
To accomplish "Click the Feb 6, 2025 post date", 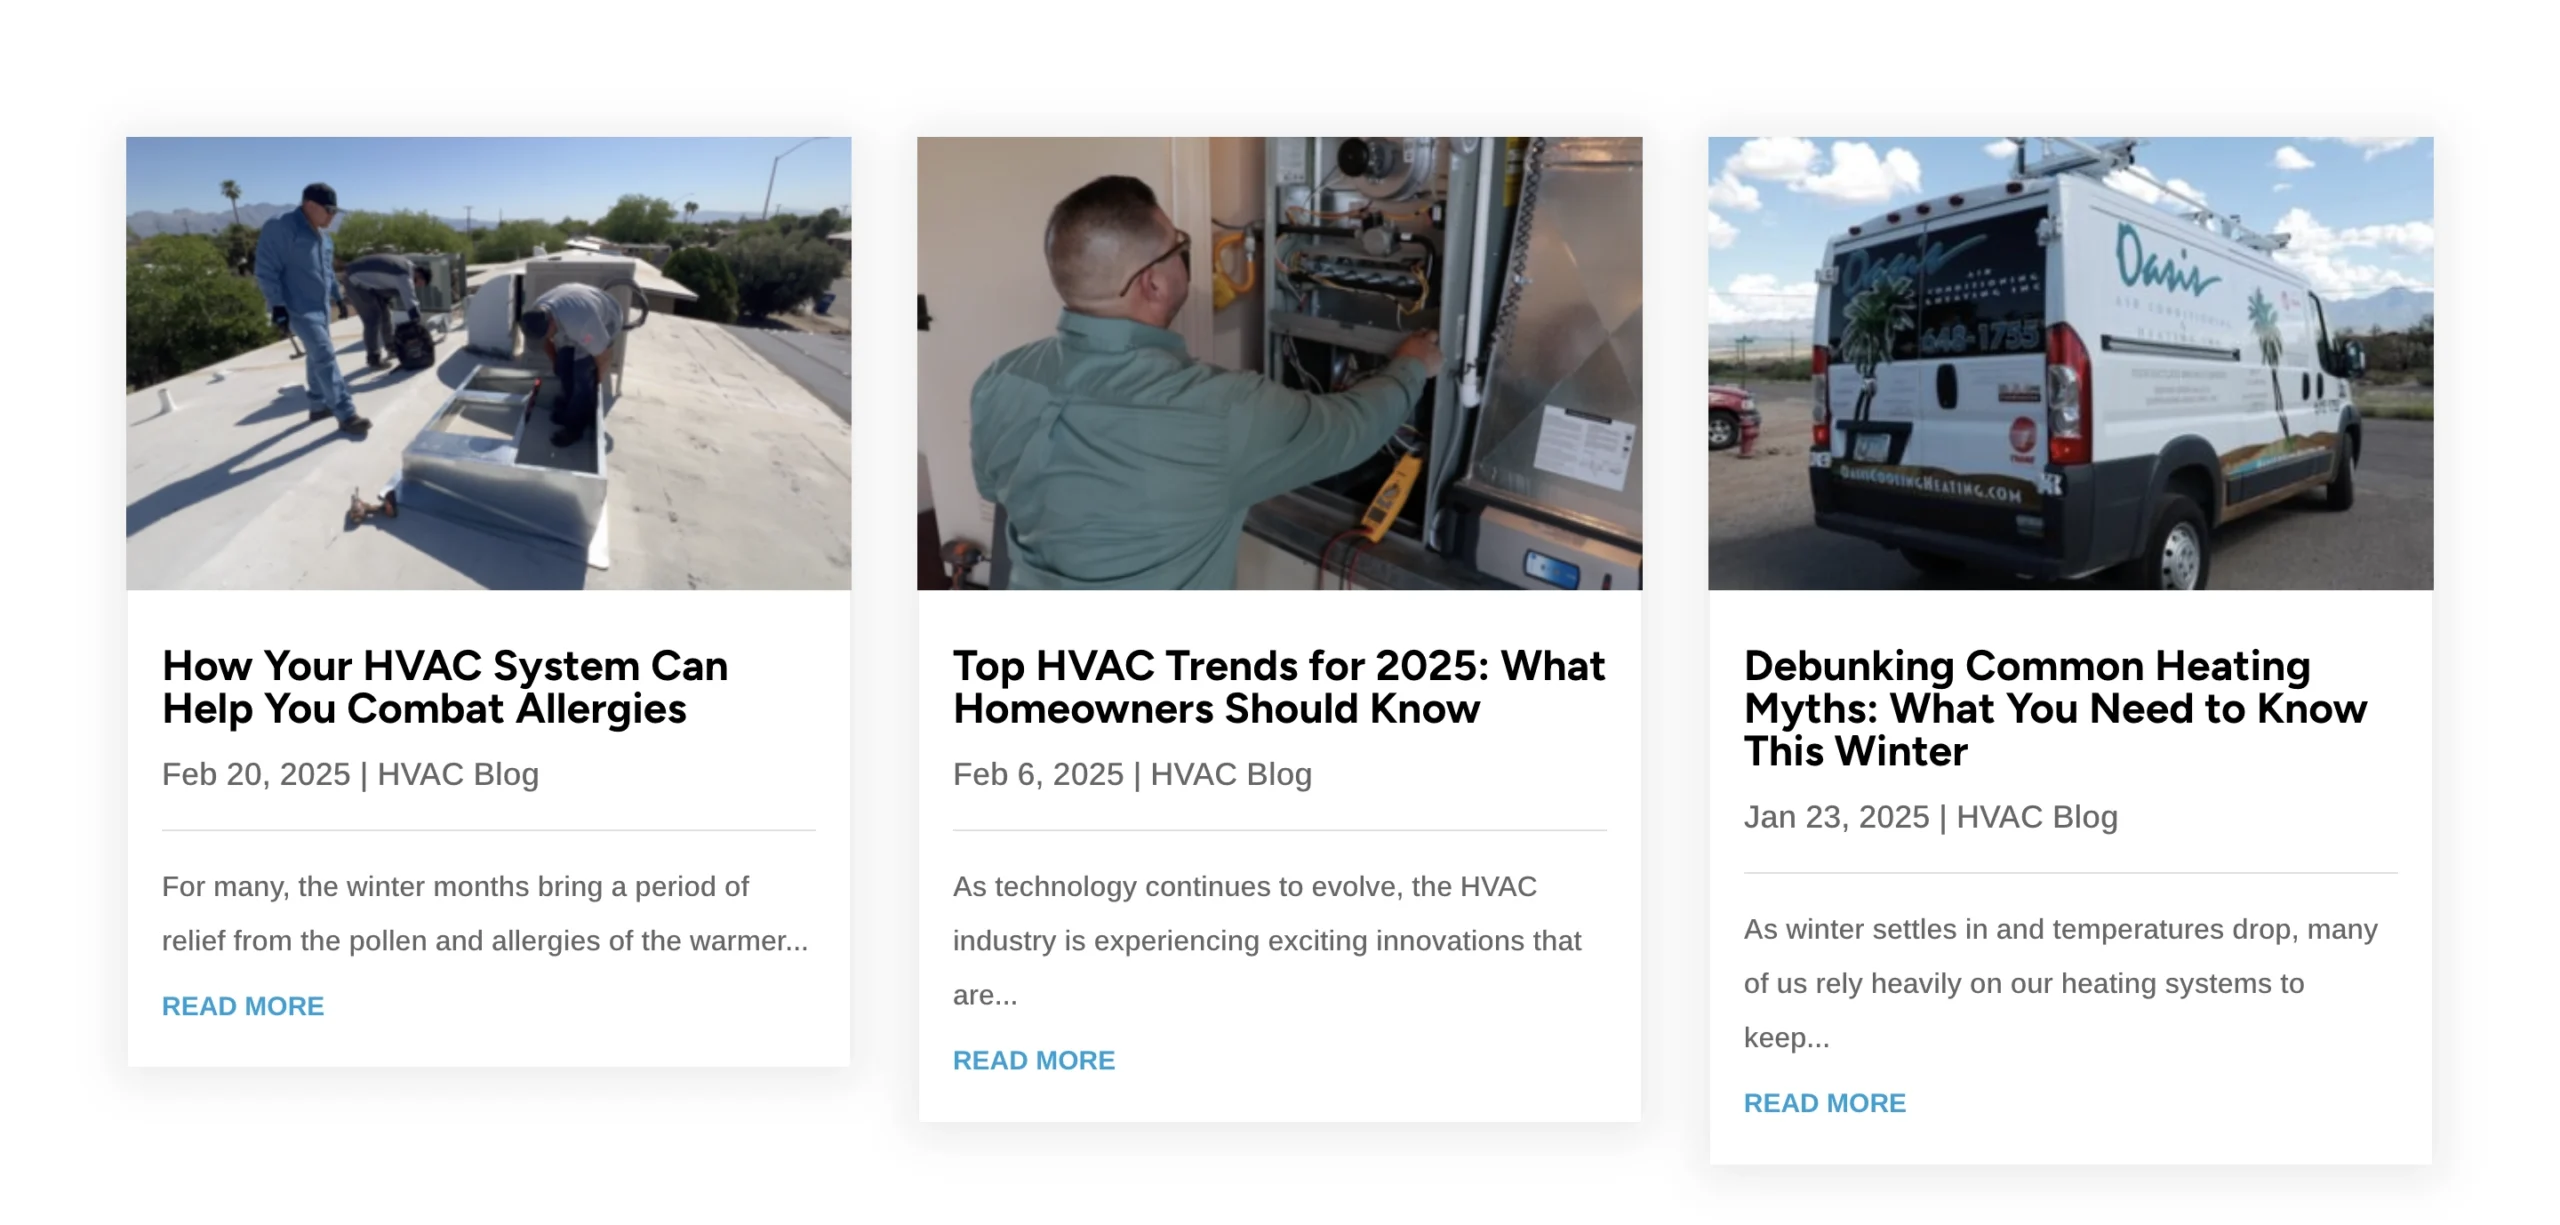I will click(1038, 774).
